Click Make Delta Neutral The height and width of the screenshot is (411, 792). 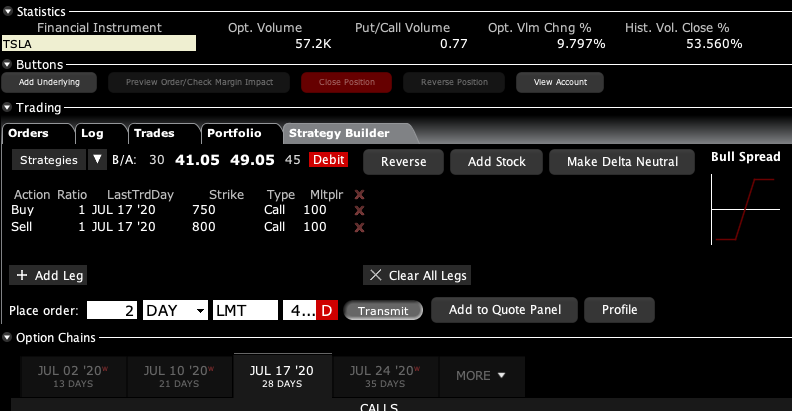(x=622, y=162)
